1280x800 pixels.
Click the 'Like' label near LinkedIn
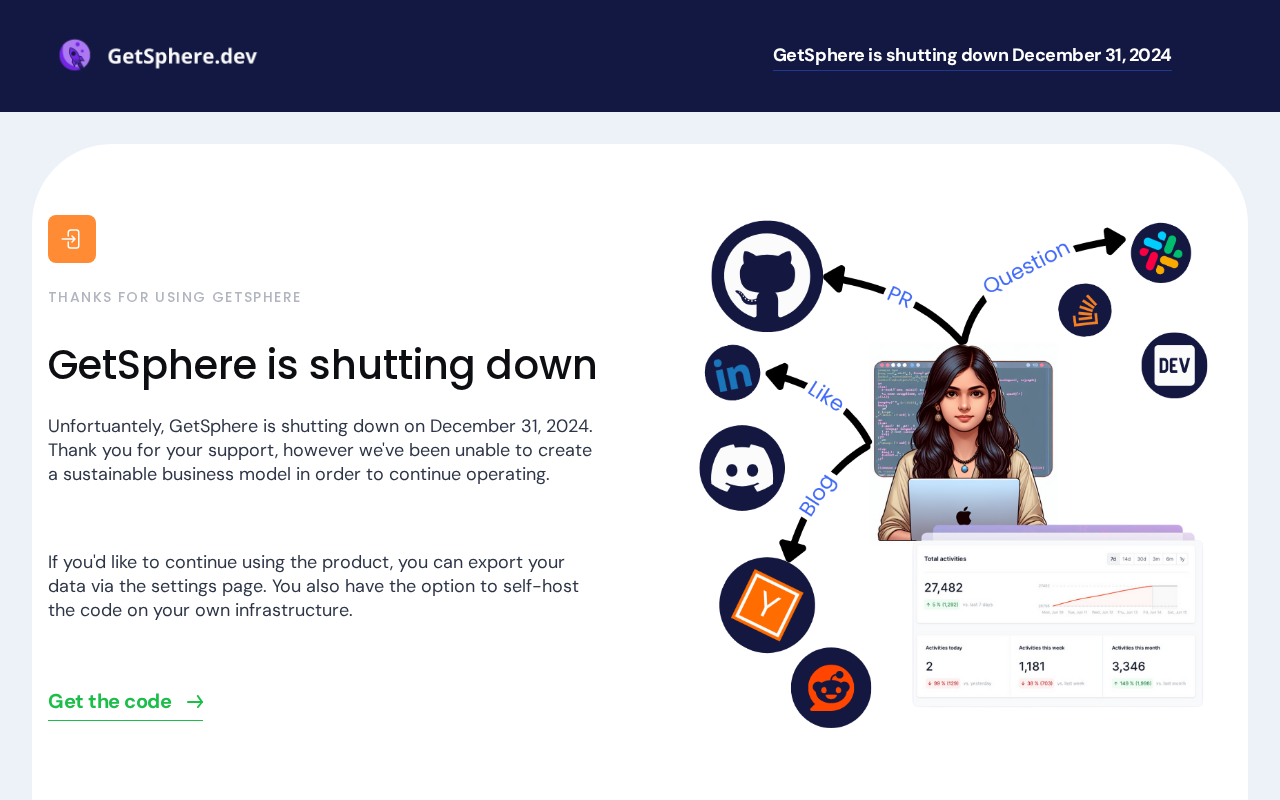click(825, 396)
